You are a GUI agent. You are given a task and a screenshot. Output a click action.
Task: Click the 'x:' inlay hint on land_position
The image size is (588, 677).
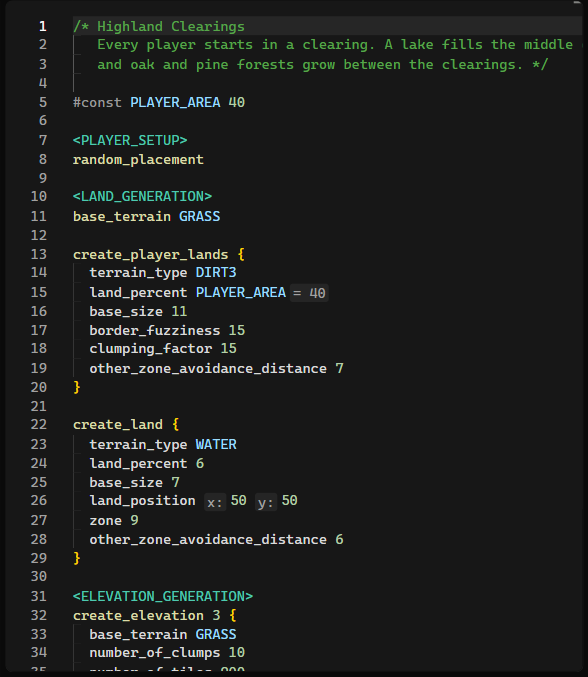pos(215,503)
